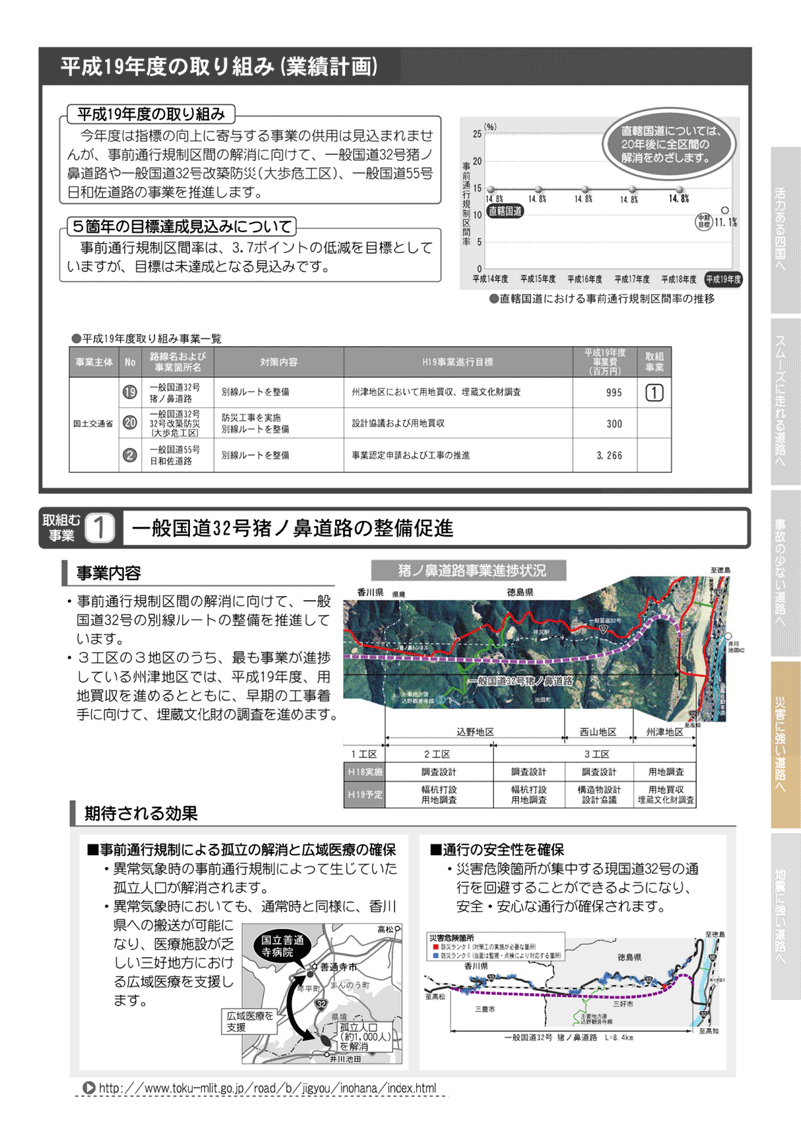The image size is (801, 1133).
Task: Click the round arrow icon before the URL
Action: pos(89,1087)
